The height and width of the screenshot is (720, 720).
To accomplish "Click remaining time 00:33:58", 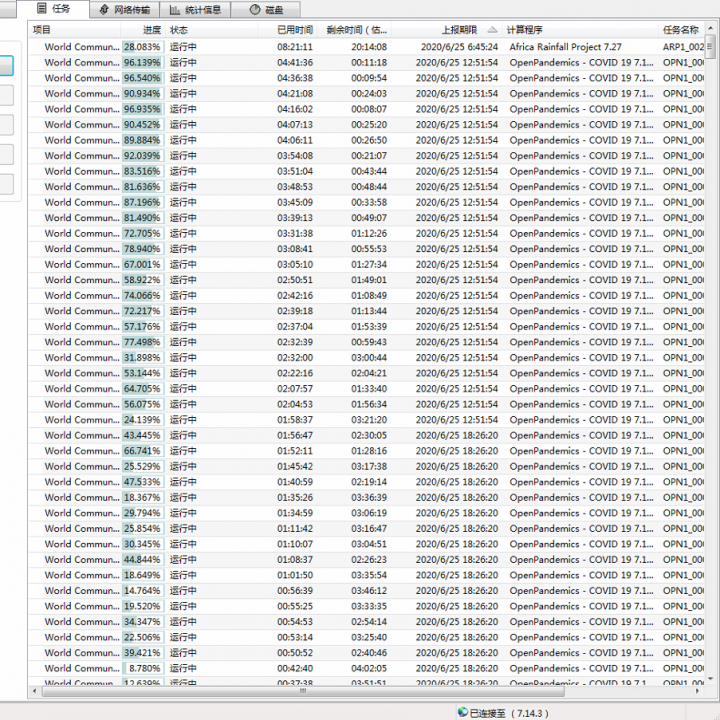I will click(x=369, y=202).
